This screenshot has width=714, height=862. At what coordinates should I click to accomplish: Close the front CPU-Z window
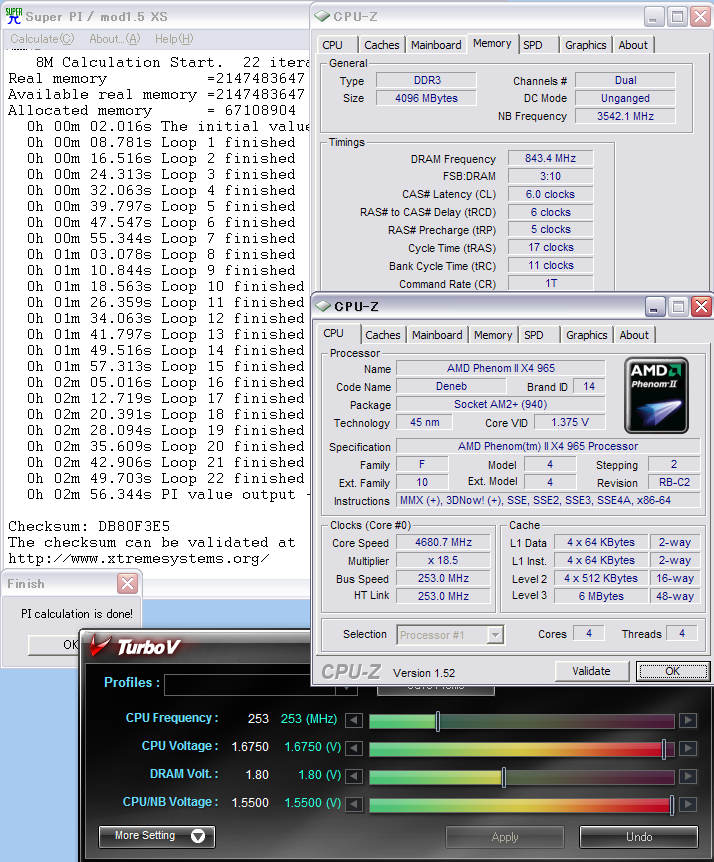pos(701,306)
